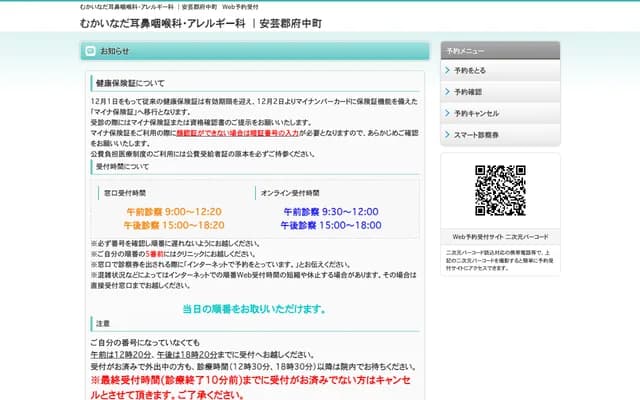Click the red 5番前 text
640x400 pixels.
pyautogui.click(x=155, y=254)
